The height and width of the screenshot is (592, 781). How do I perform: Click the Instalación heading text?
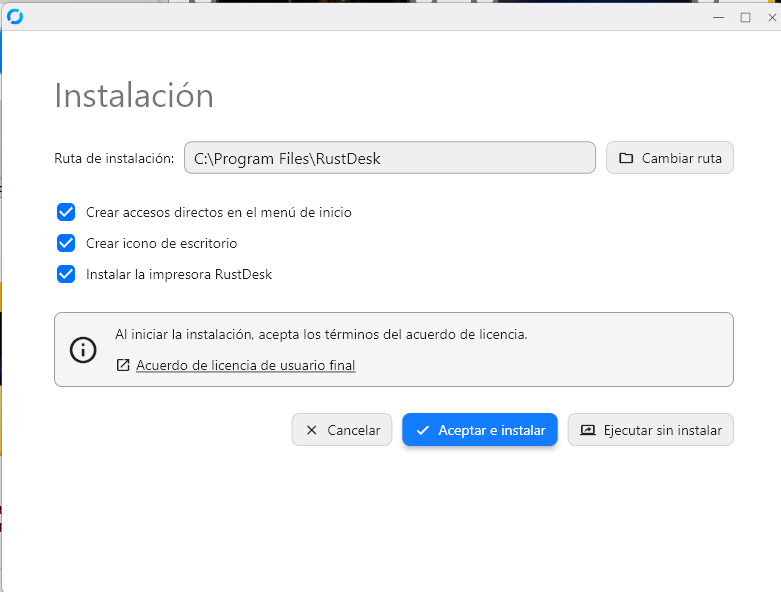pos(134,96)
